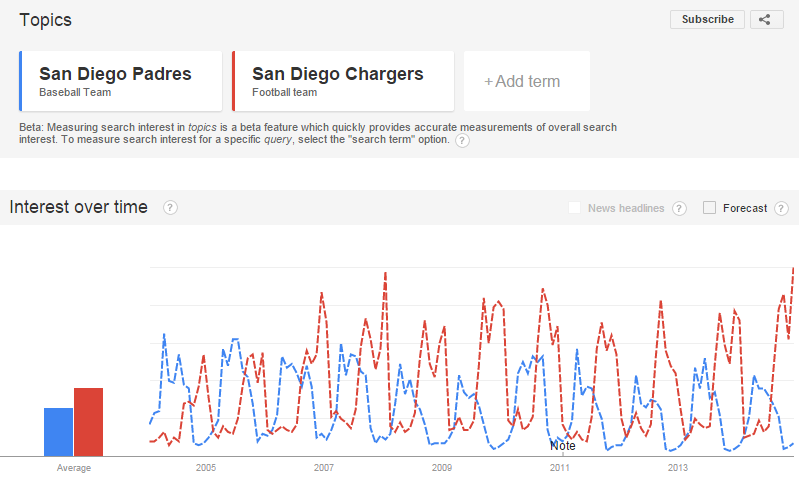
Task: Click the share icon next to Subscribe
Action: click(765, 19)
